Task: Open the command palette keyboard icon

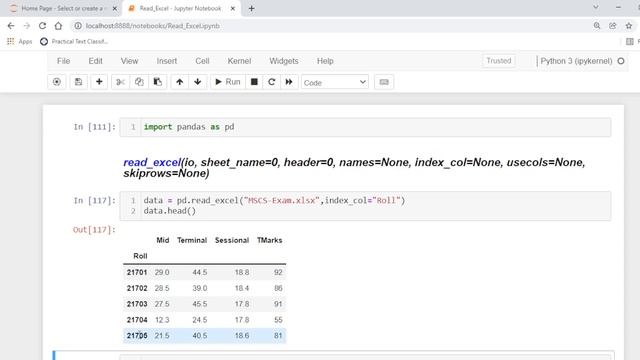Action: pos(384,82)
